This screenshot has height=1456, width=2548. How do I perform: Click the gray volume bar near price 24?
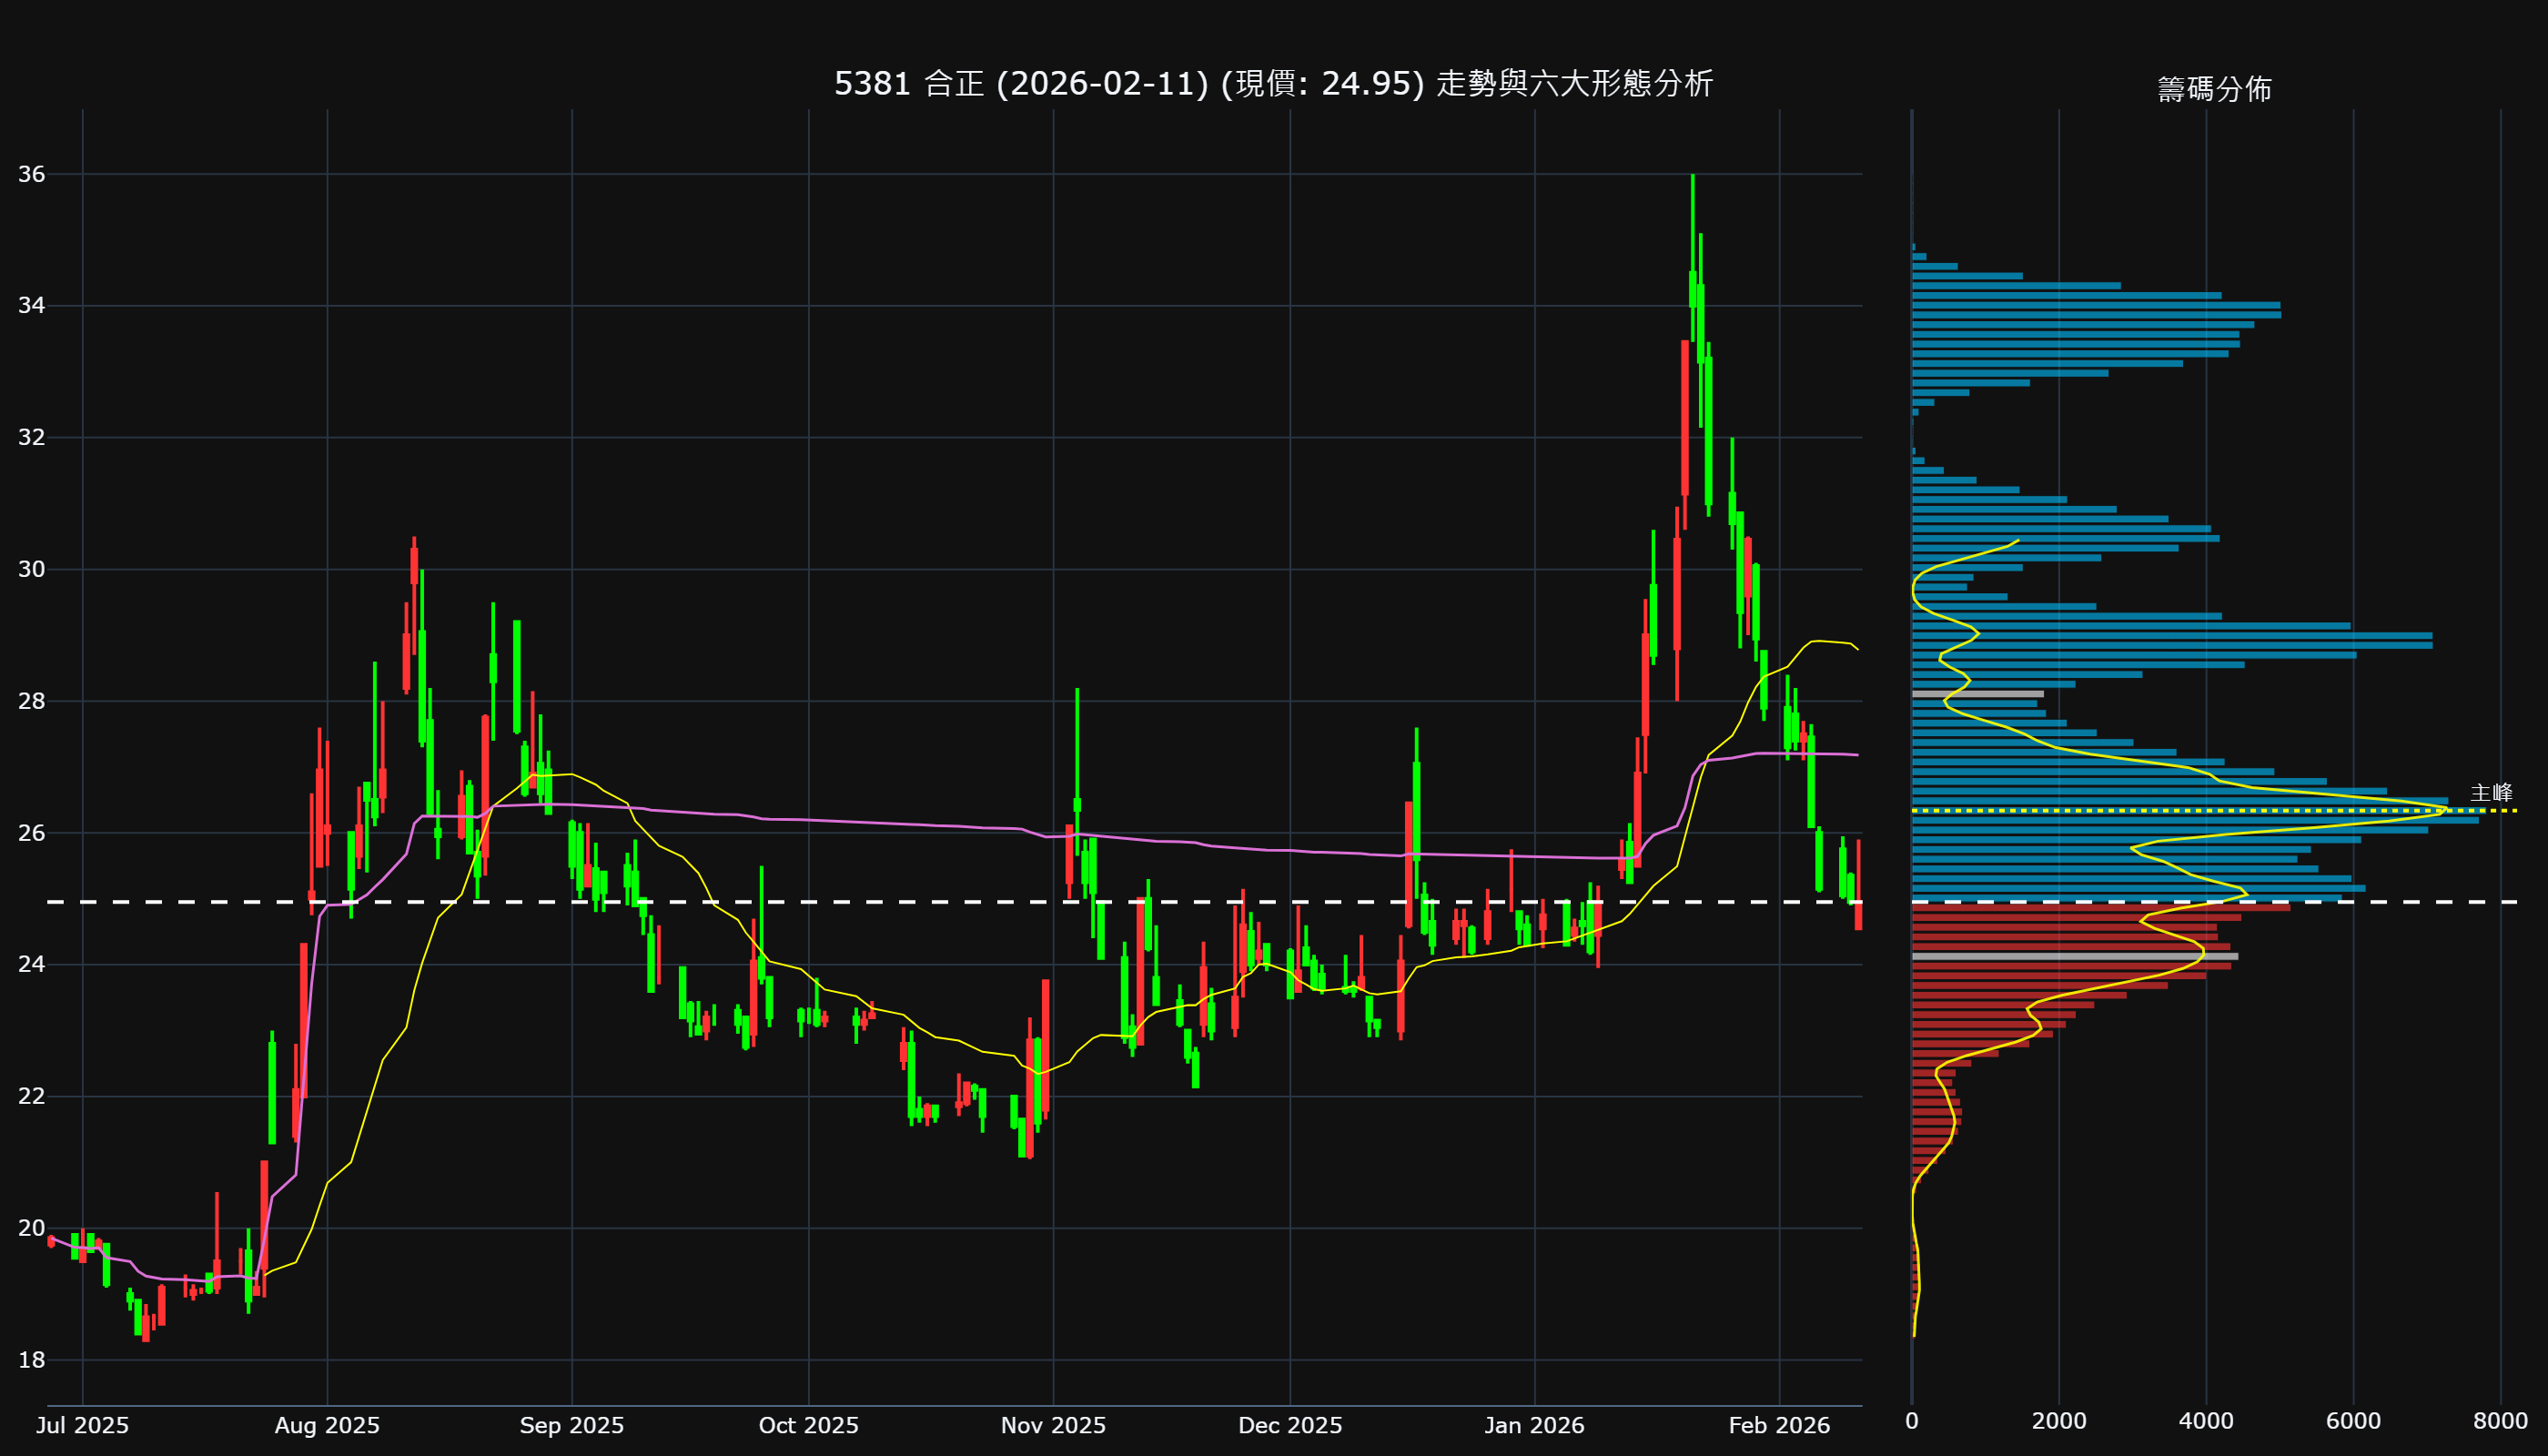click(x=2074, y=957)
